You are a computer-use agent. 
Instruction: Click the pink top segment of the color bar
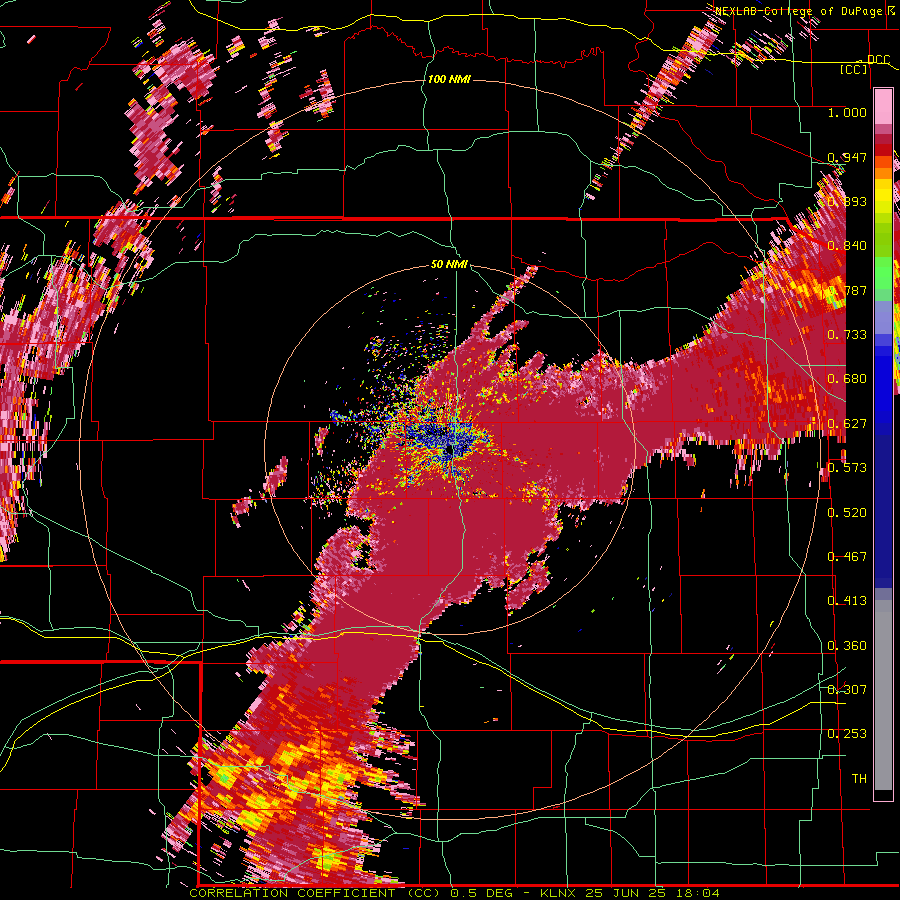(x=883, y=107)
